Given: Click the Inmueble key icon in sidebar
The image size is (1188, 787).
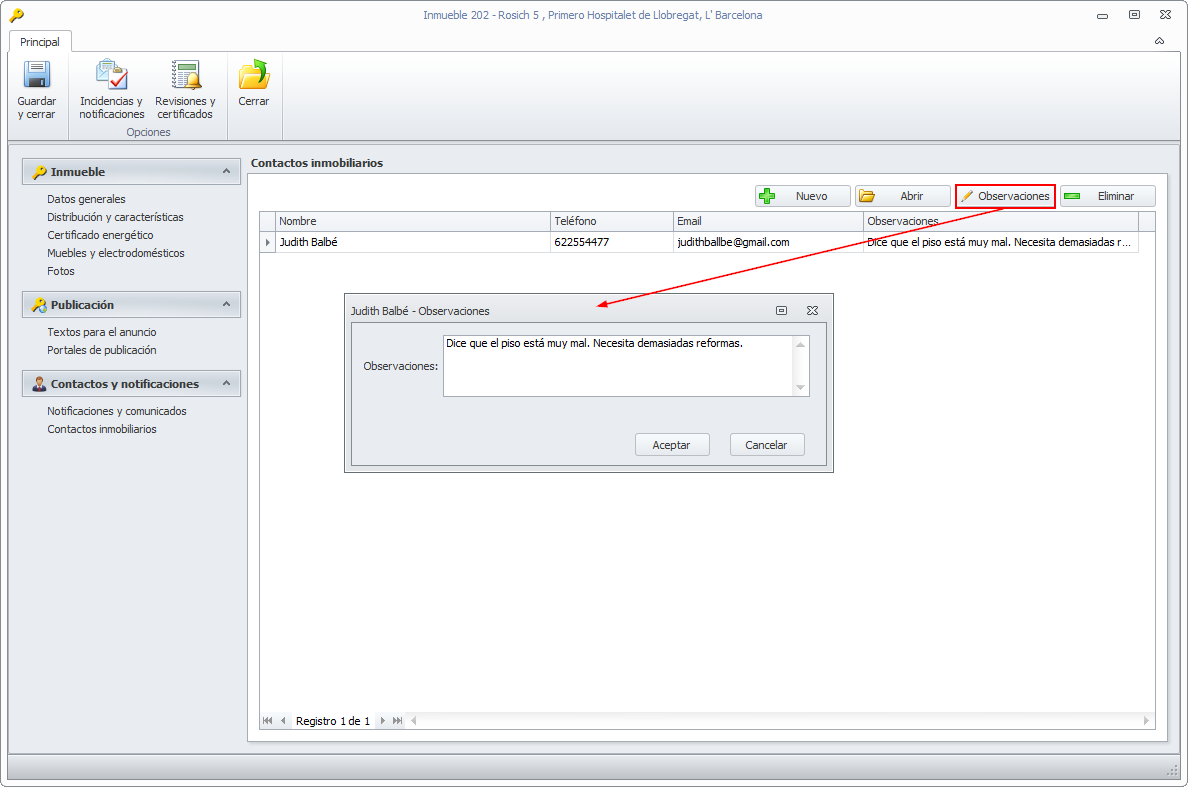Looking at the screenshot, I should pos(39,172).
